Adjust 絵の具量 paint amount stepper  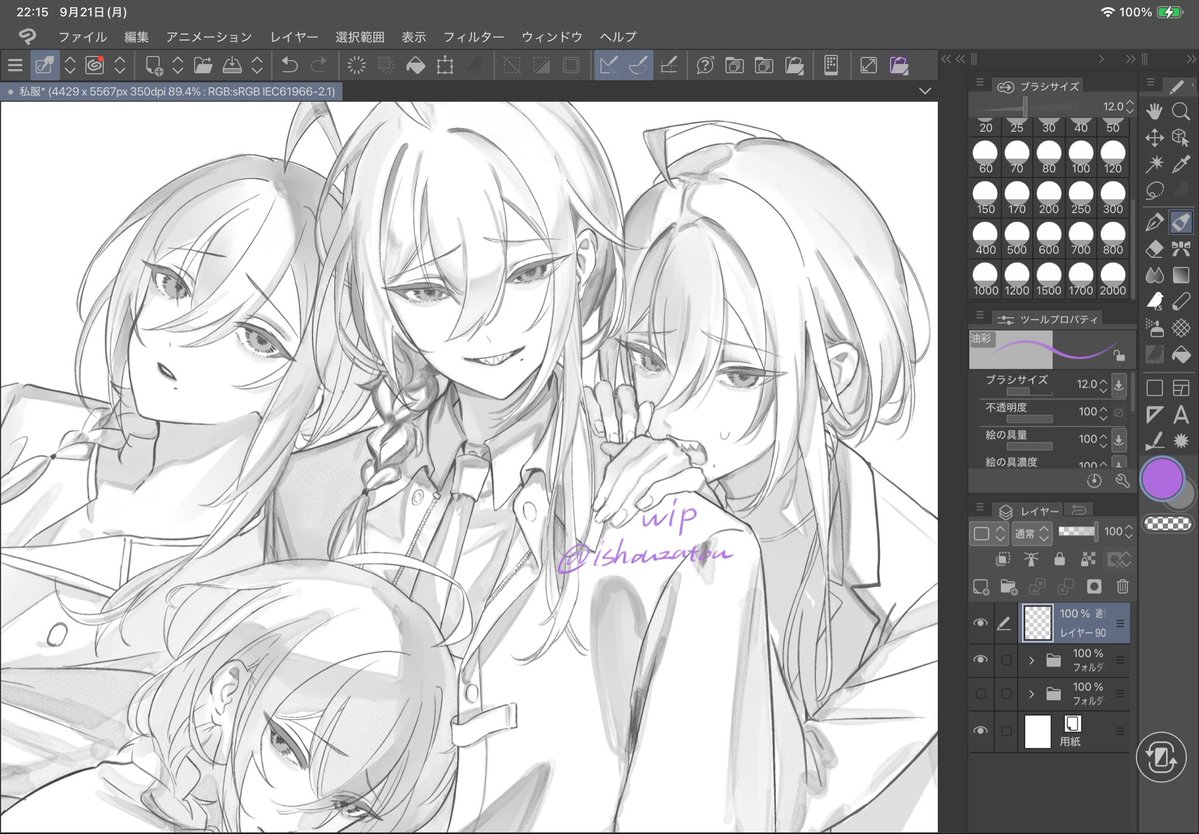coord(1103,440)
